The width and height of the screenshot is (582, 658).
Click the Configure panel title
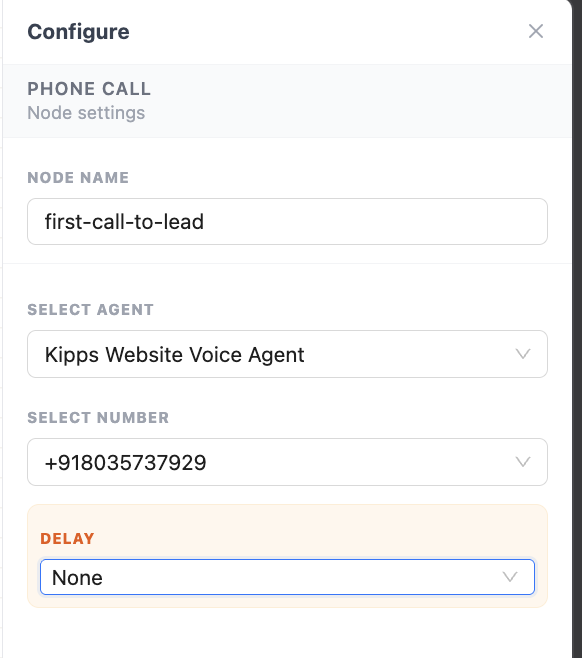(78, 32)
